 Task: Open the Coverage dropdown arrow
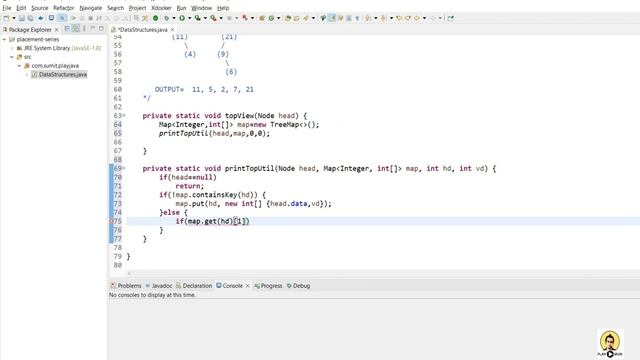pyautogui.click(x=205, y=18)
